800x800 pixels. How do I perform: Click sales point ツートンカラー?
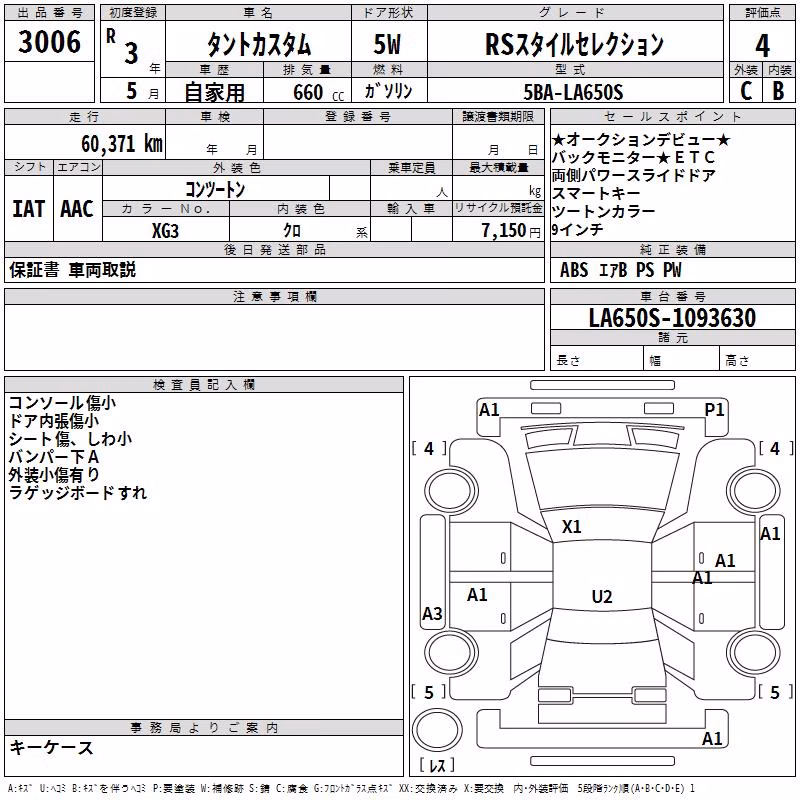pos(604,211)
